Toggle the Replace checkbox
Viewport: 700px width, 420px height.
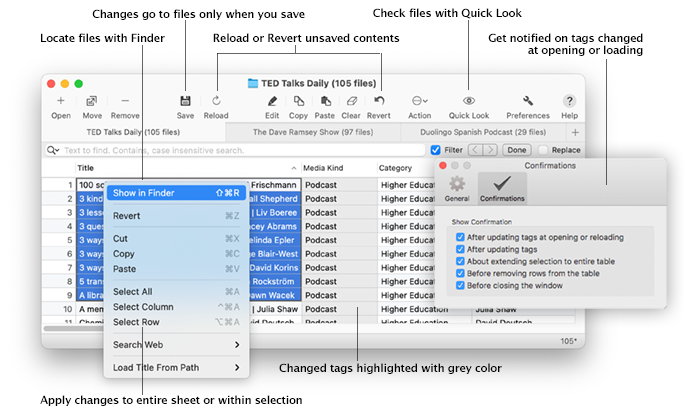click(543, 150)
